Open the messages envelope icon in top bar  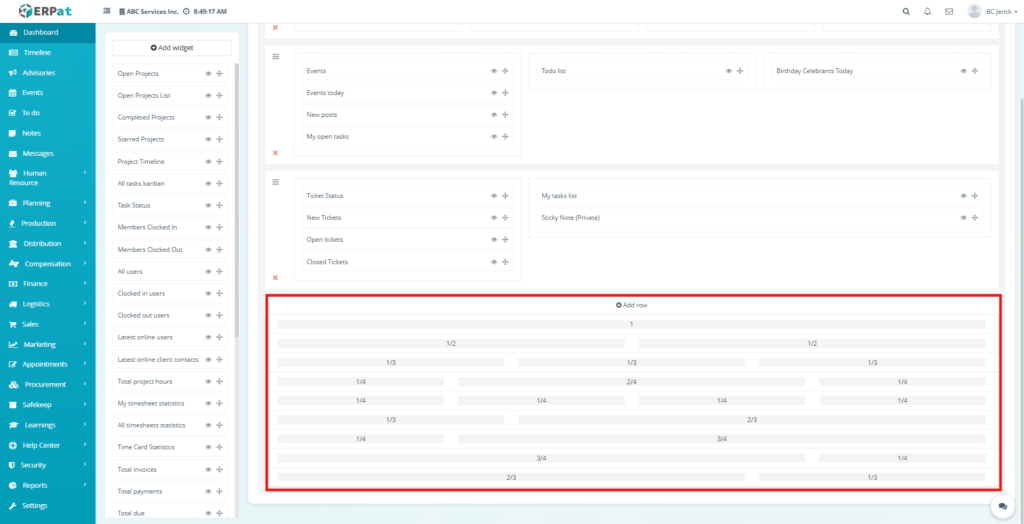[949, 11]
